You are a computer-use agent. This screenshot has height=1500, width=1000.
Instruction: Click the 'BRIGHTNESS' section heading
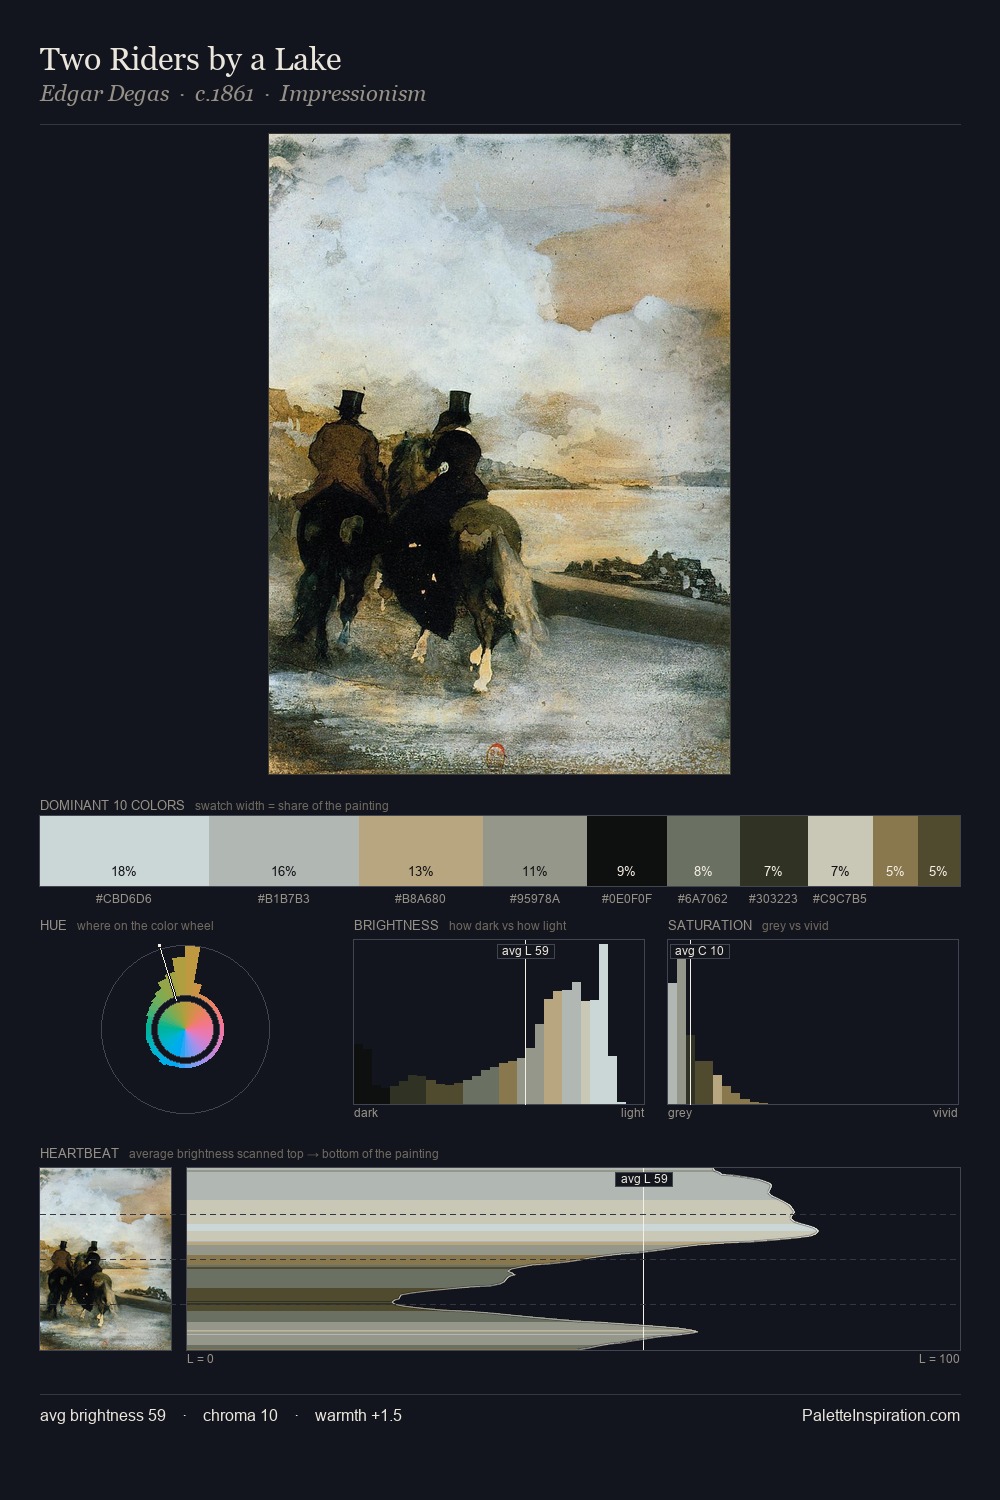(396, 925)
